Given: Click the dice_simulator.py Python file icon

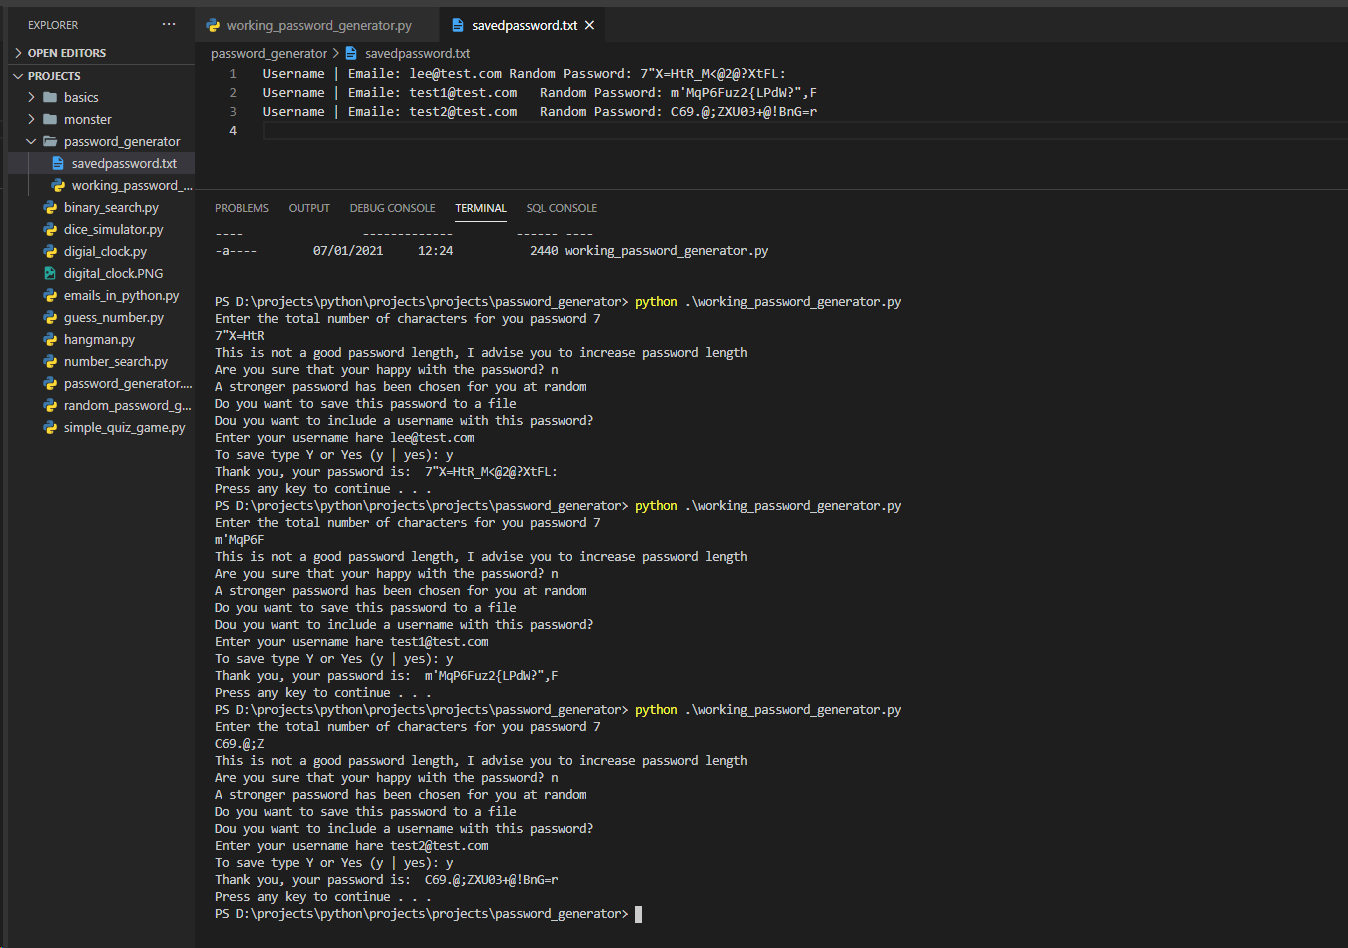Looking at the screenshot, I should pos(50,229).
